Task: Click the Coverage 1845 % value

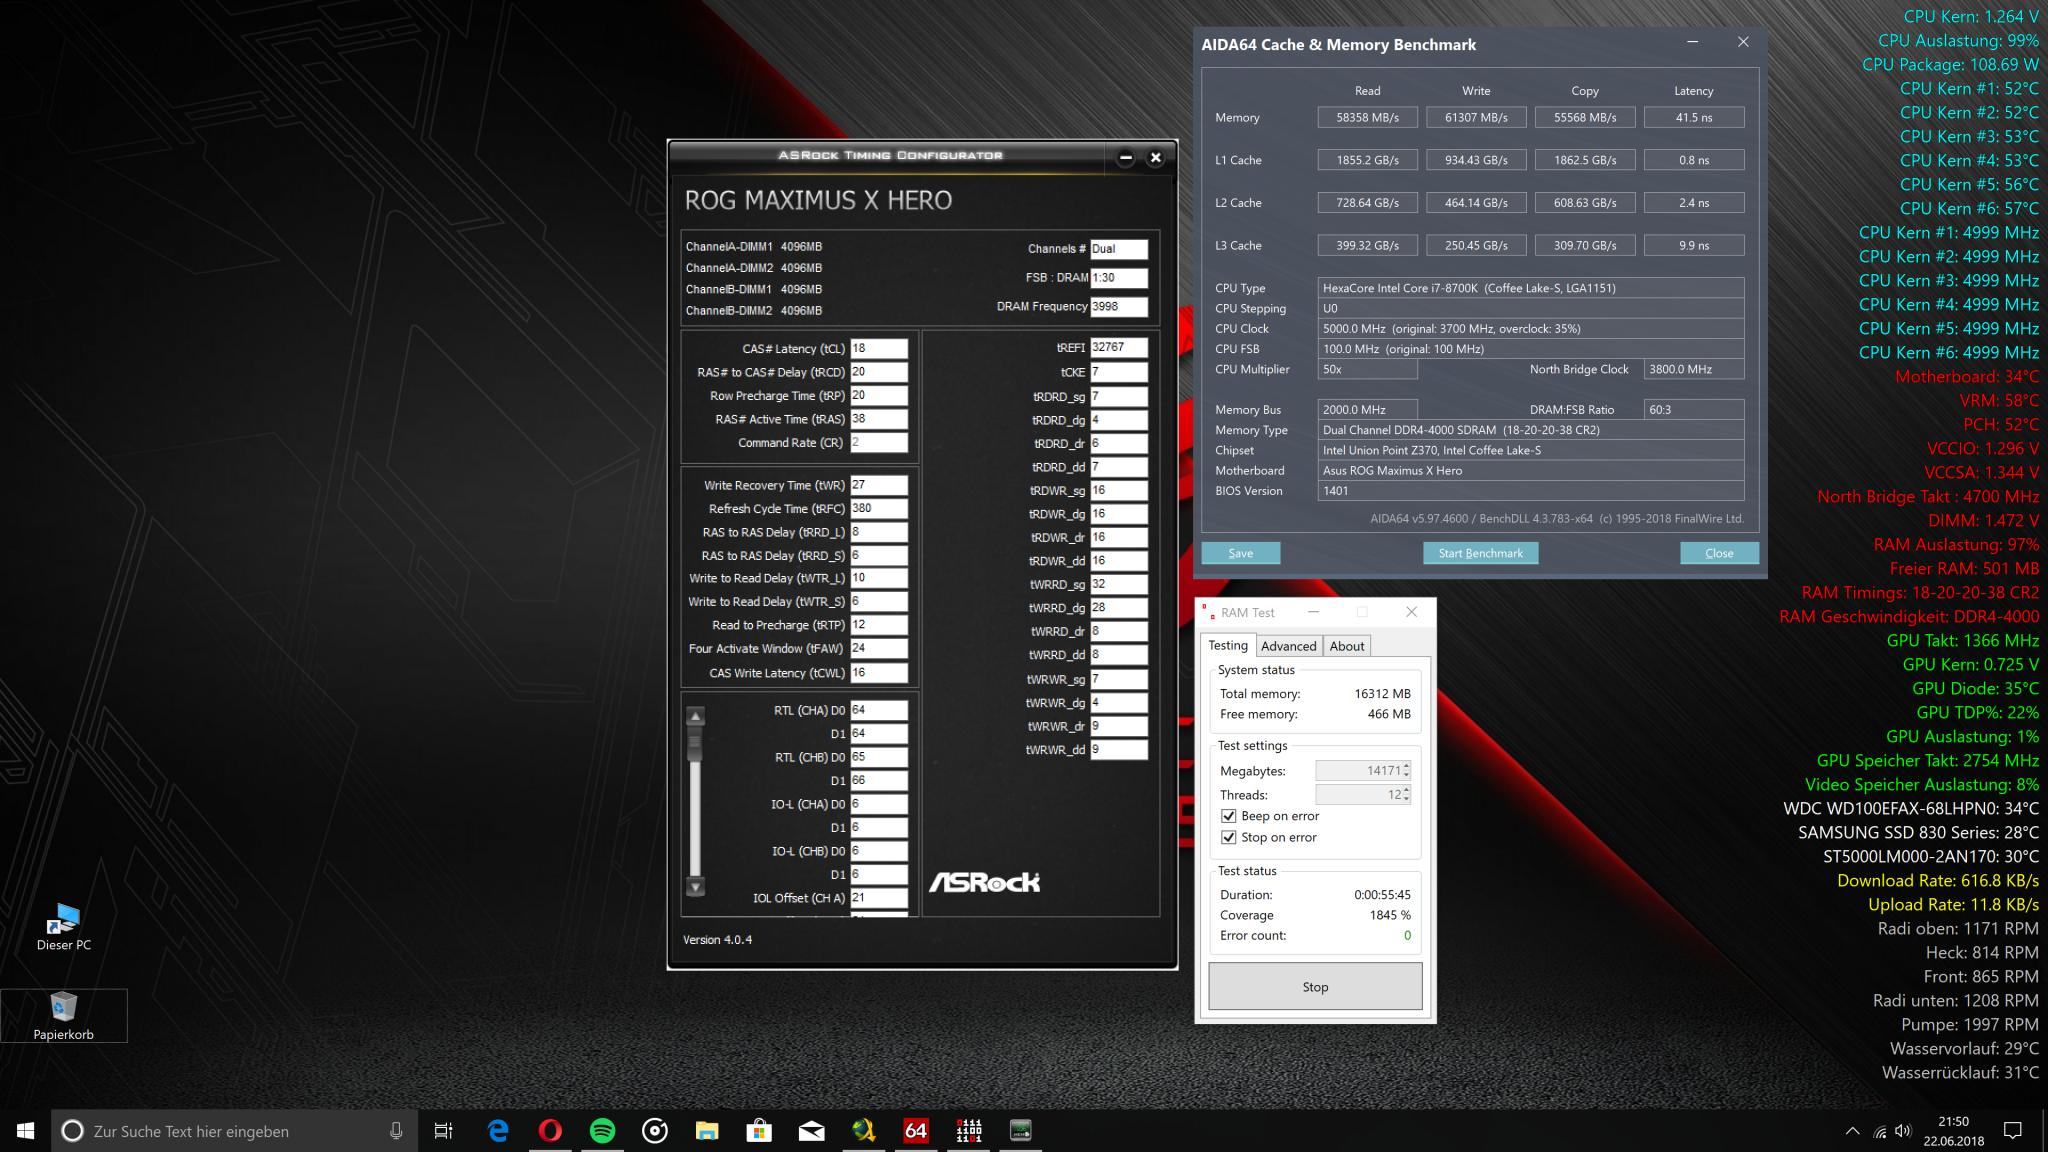Action: point(1390,915)
